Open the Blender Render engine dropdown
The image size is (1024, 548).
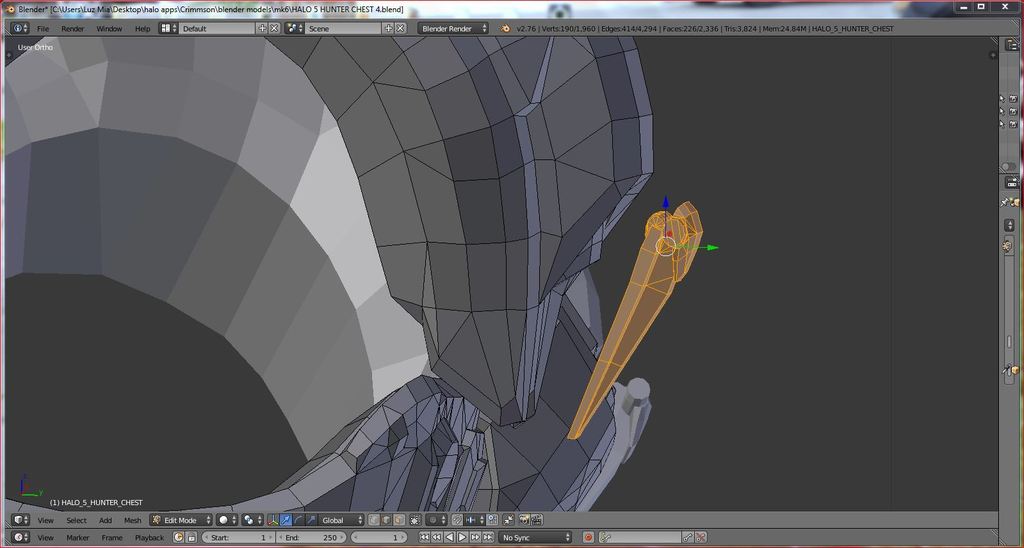[x=453, y=28]
